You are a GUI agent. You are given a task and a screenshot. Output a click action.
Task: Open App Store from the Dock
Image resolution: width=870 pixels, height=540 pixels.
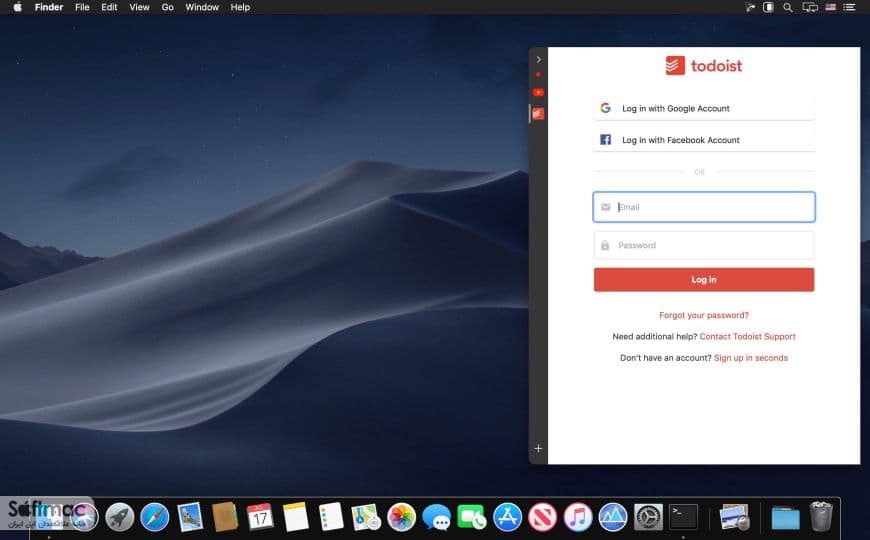click(x=507, y=517)
